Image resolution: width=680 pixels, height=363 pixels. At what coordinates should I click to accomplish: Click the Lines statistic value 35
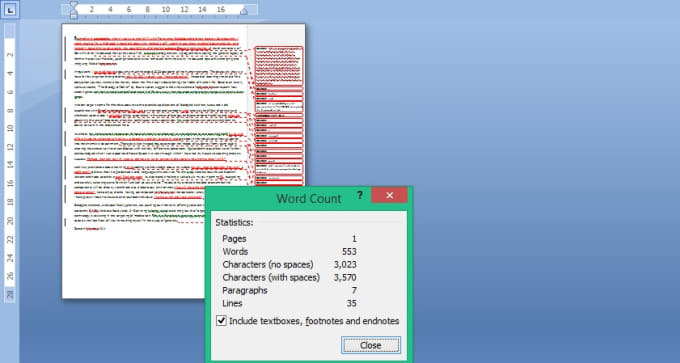pyautogui.click(x=352, y=303)
